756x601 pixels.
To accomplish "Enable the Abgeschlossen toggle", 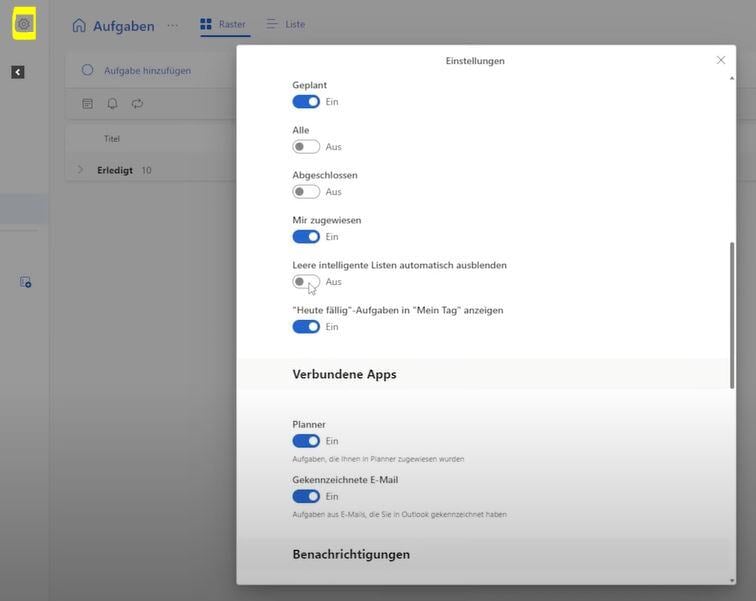I will (306, 192).
